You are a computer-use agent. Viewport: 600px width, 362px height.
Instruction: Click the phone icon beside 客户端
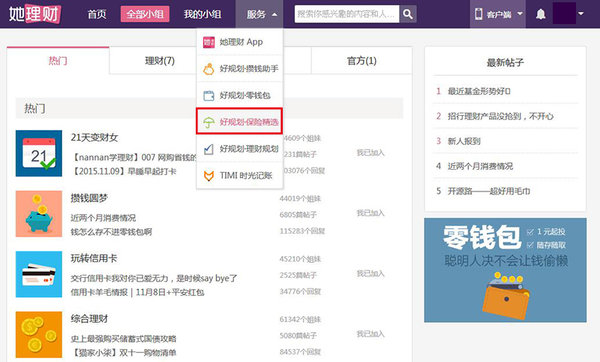pos(478,14)
